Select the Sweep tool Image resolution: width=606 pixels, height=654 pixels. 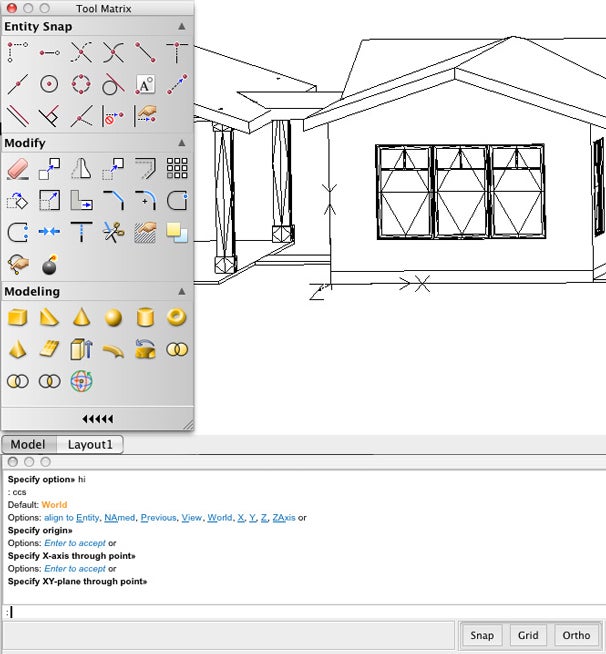[x=113, y=350]
